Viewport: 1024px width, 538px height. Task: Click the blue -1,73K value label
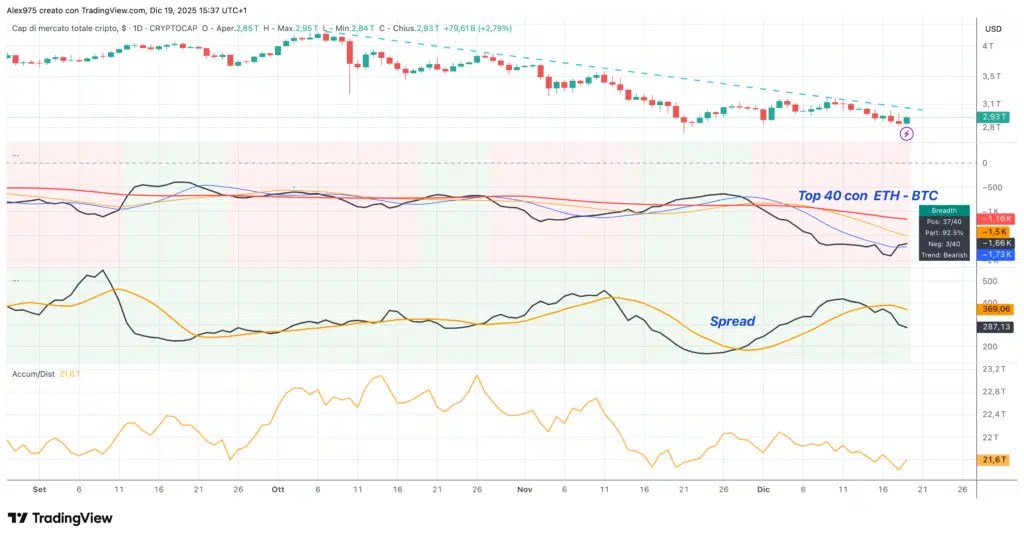pyautogui.click(x=994, y=255)
